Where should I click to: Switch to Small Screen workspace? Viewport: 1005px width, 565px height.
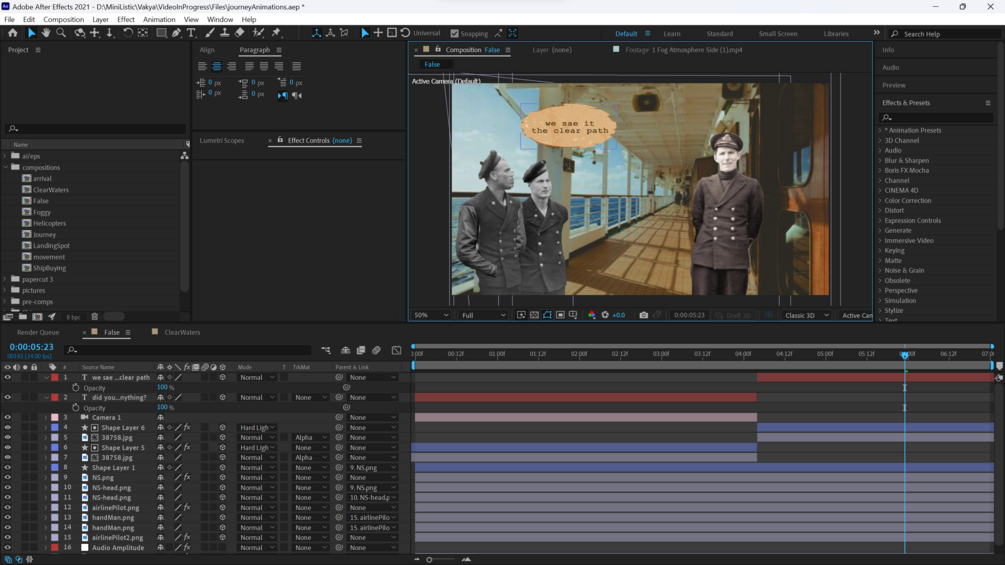778,34
